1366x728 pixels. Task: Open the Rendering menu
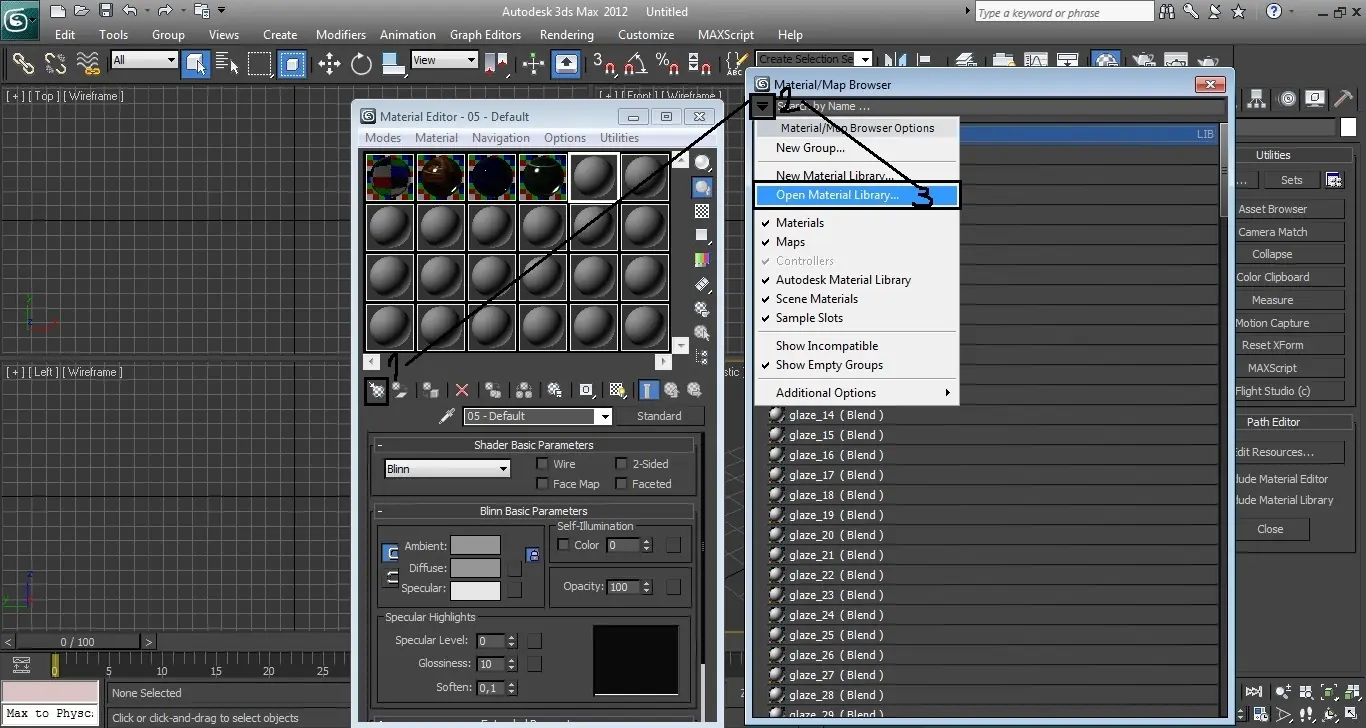point(567,34)
